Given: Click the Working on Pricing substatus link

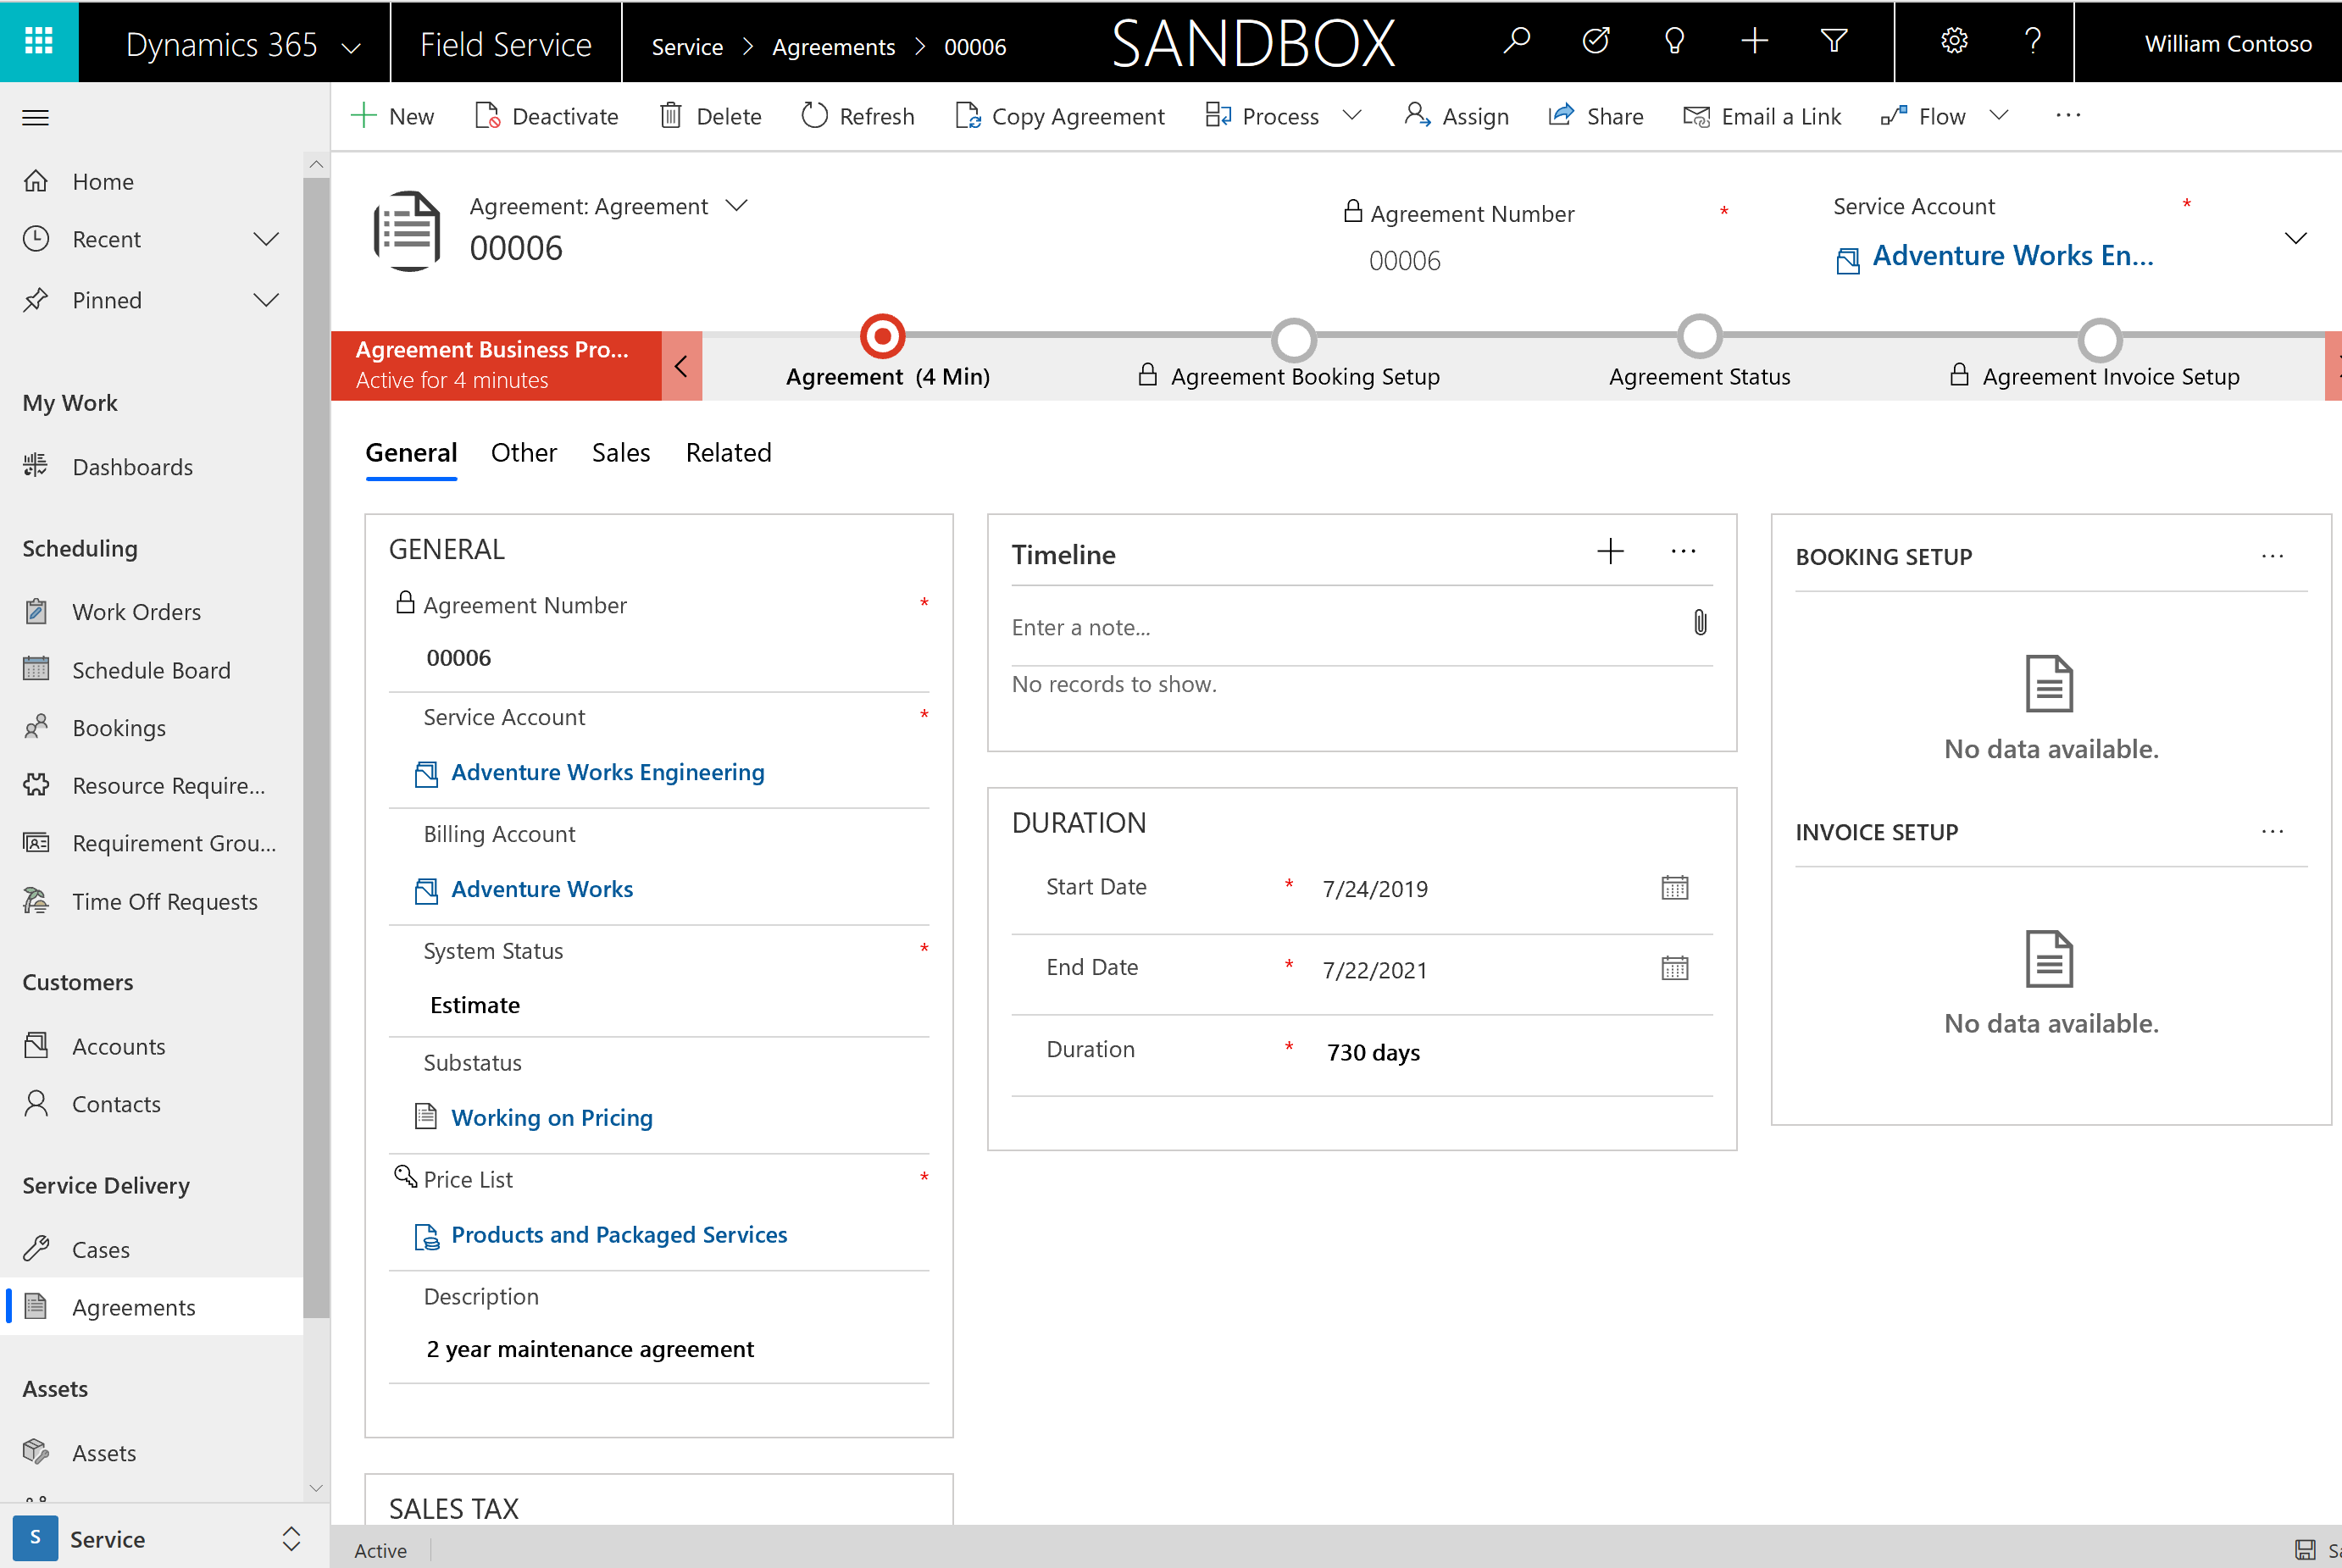Looking at the screenshot, I should click(552, 1116).
